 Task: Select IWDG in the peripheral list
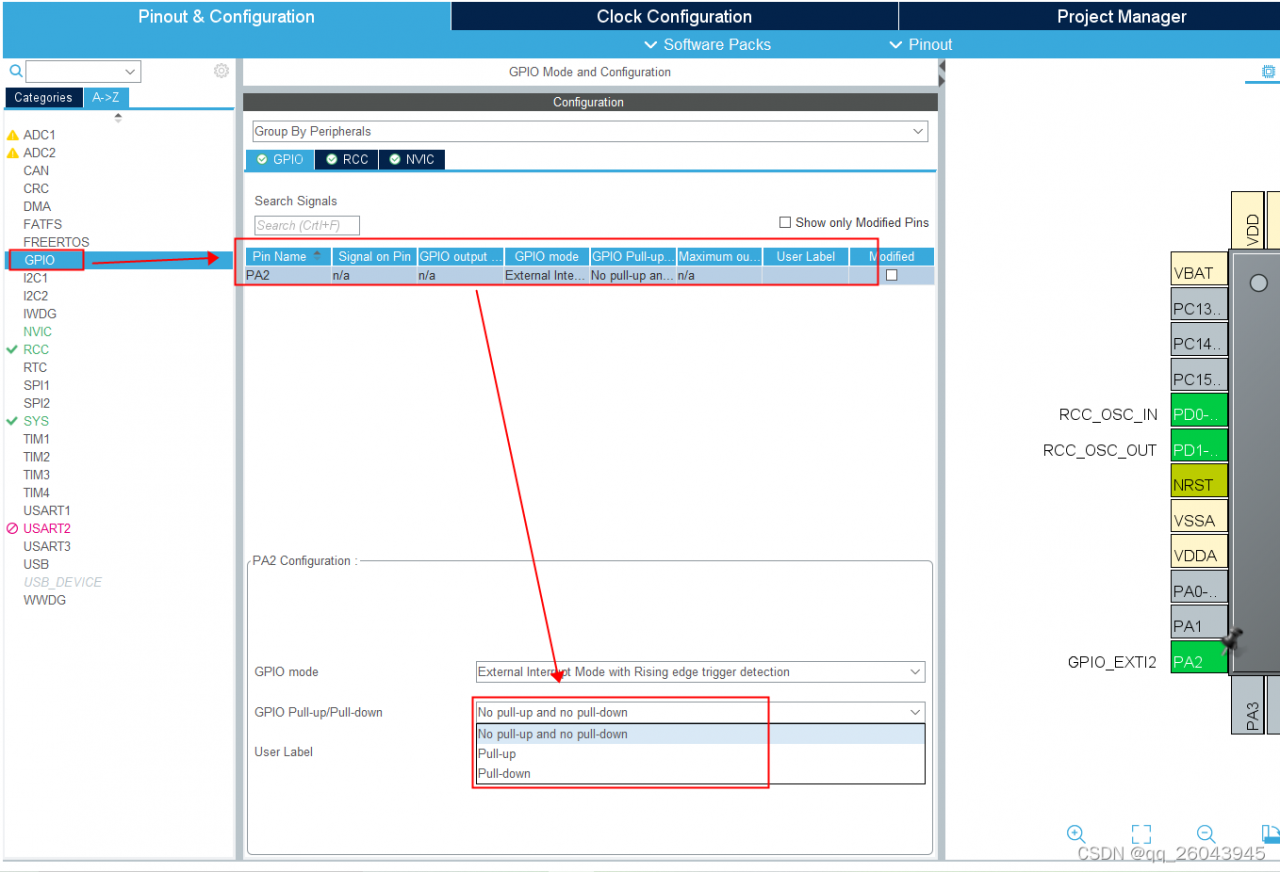(40, 313)
